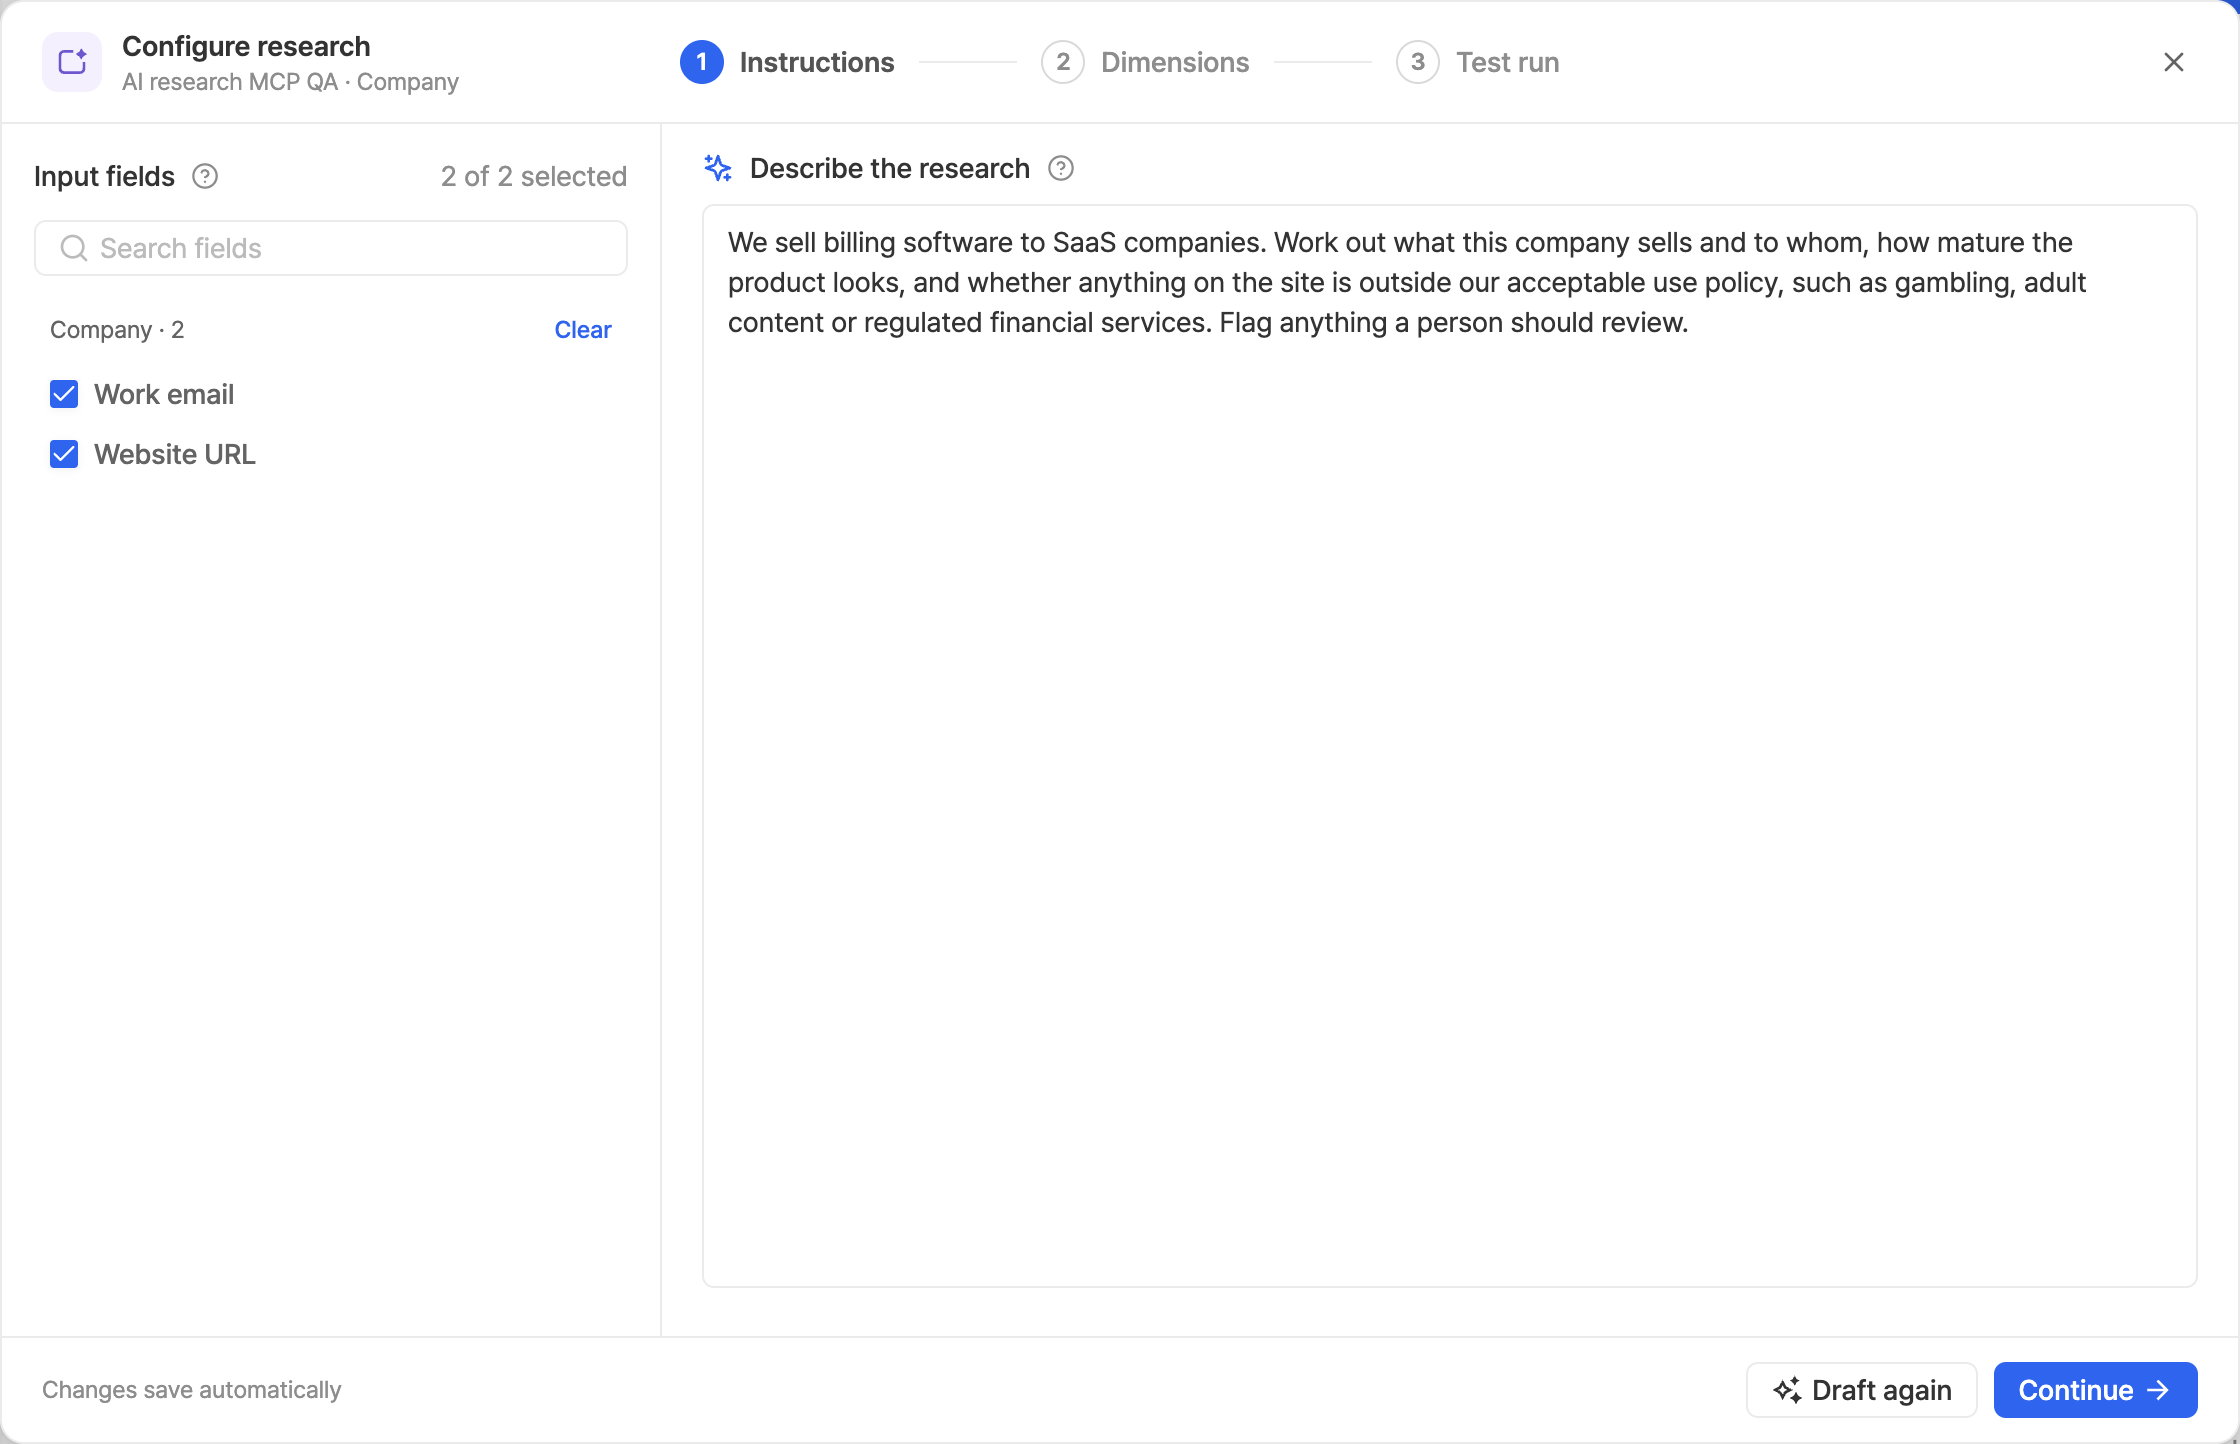Close the Configure research dialog
The height and width of the screenshot is (1444, 2240).
[x=2173, y=62]
